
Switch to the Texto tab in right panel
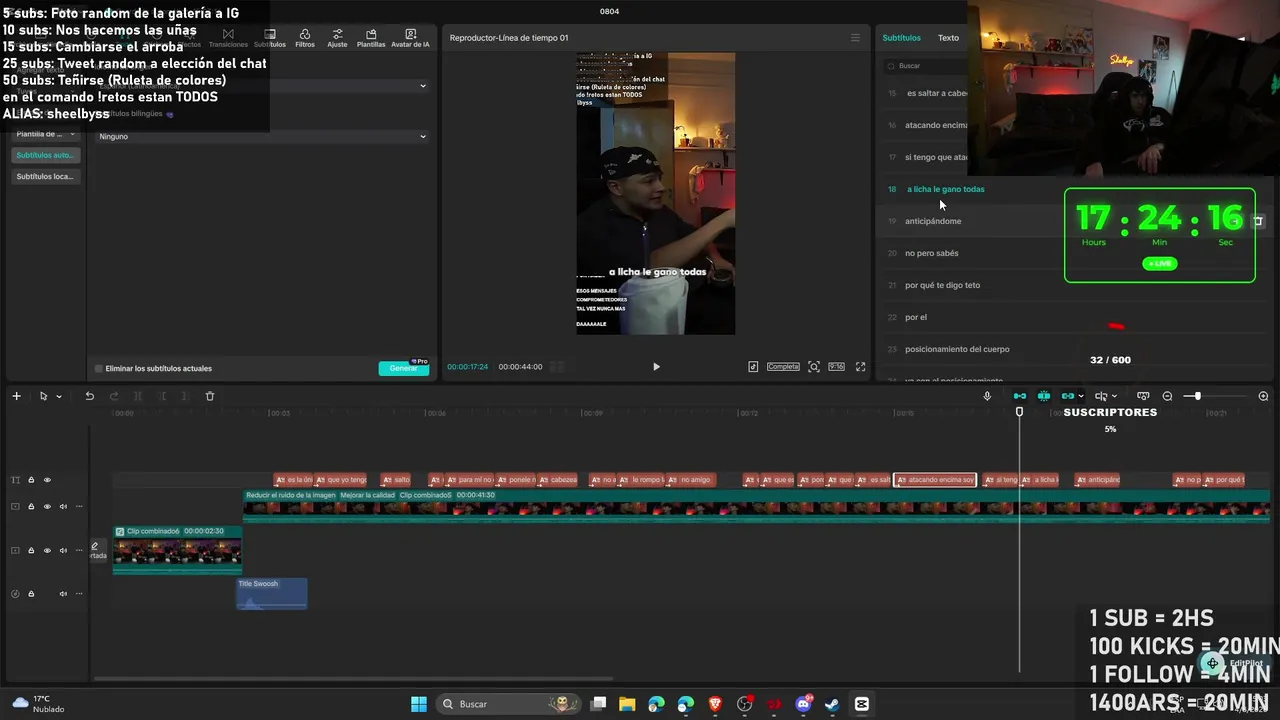pos(948,38)
